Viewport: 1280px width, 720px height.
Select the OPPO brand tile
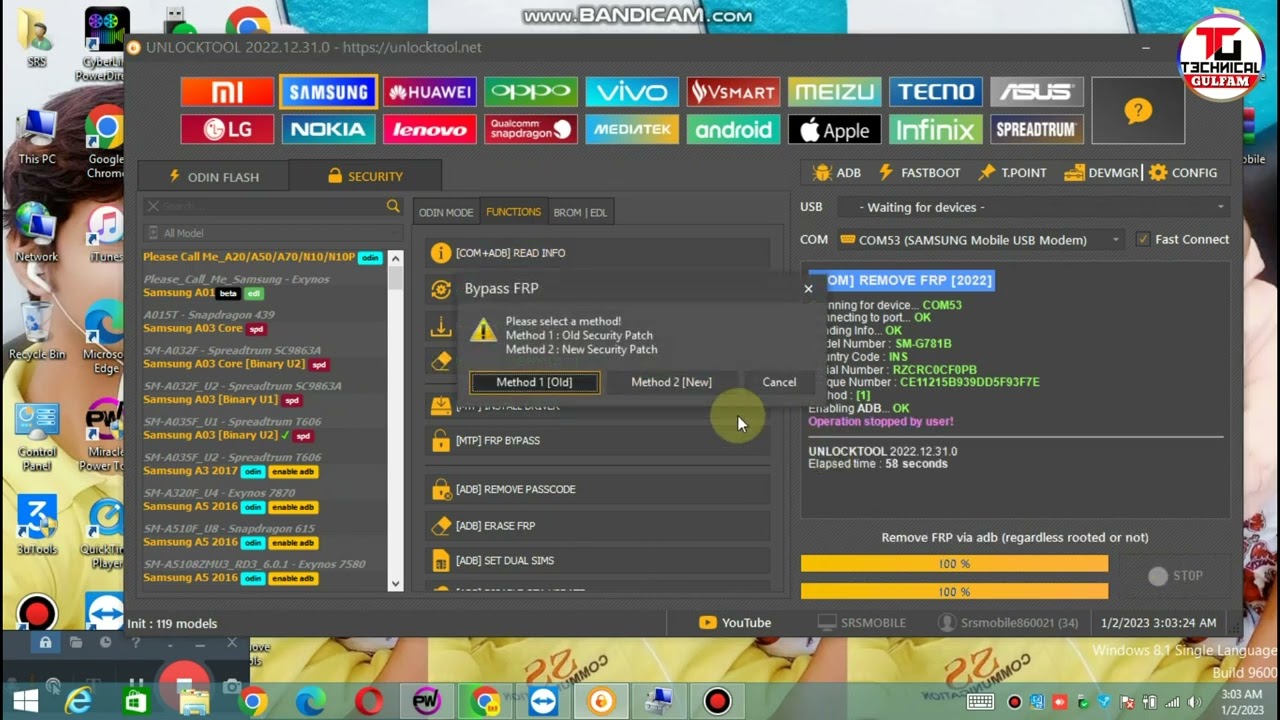pyautogui.click(x=531, y=92)
